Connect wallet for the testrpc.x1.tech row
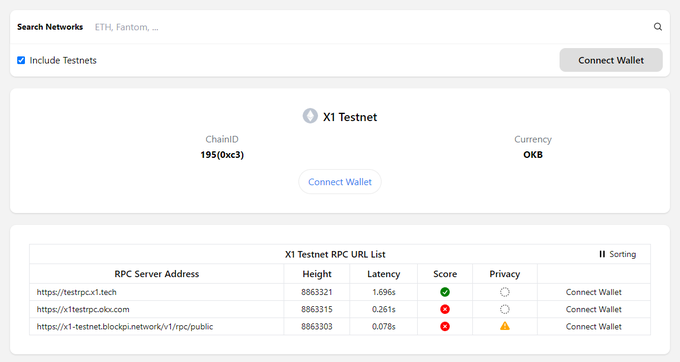Screen dimensions: 680x362 tap(593, 292)
